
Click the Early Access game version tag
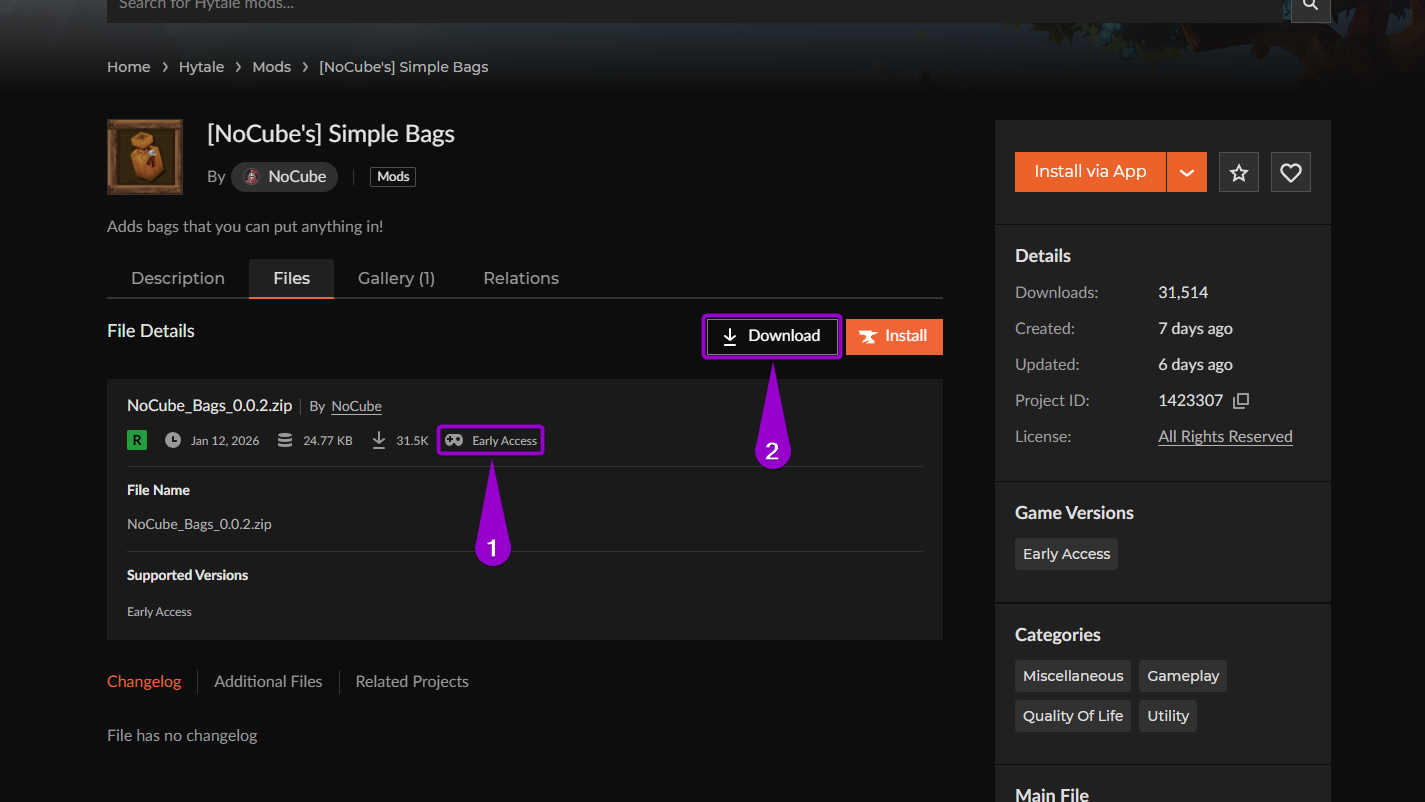point(1066,553)
